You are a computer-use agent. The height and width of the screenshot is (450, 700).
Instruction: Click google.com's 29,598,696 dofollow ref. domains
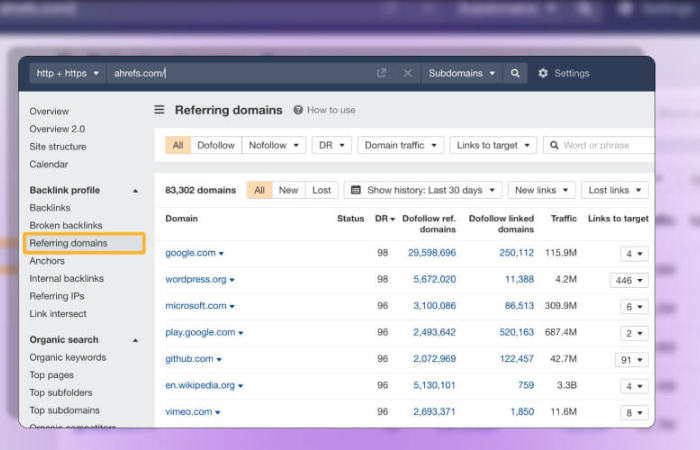[x=432, y=253]
